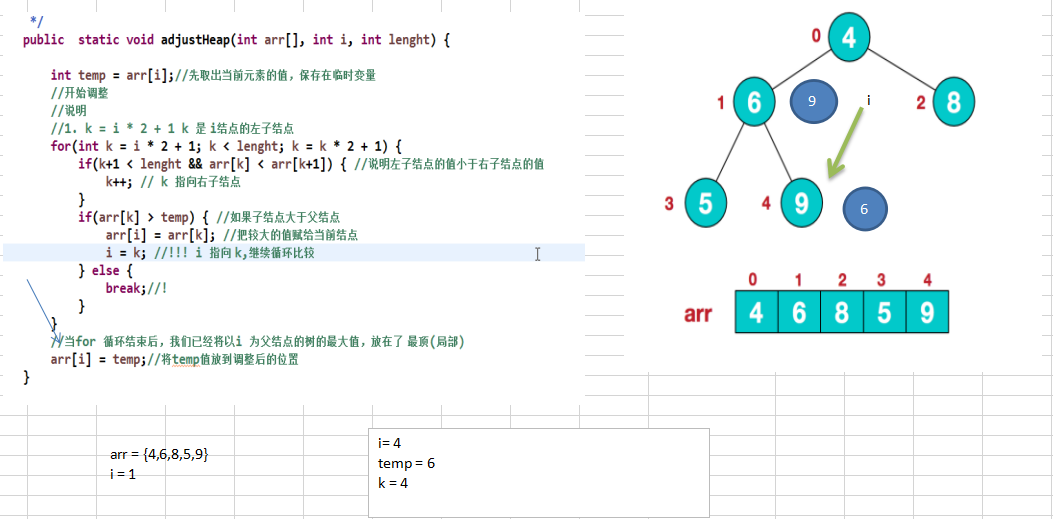This screenshot has height=519, width=1053.
Task: Click the 'for(int k = i * 2 + 1' loop line
Action: coord(226,146)
